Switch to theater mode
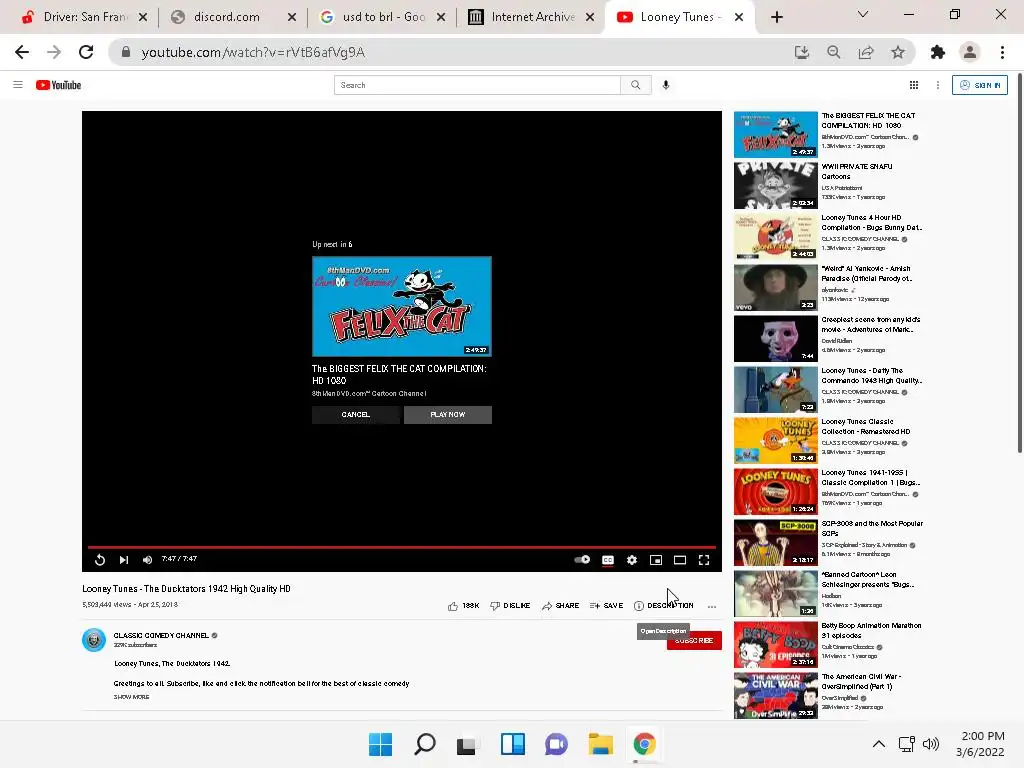Viewport: 1024px width, 768px height. click(x=680, y=560)
